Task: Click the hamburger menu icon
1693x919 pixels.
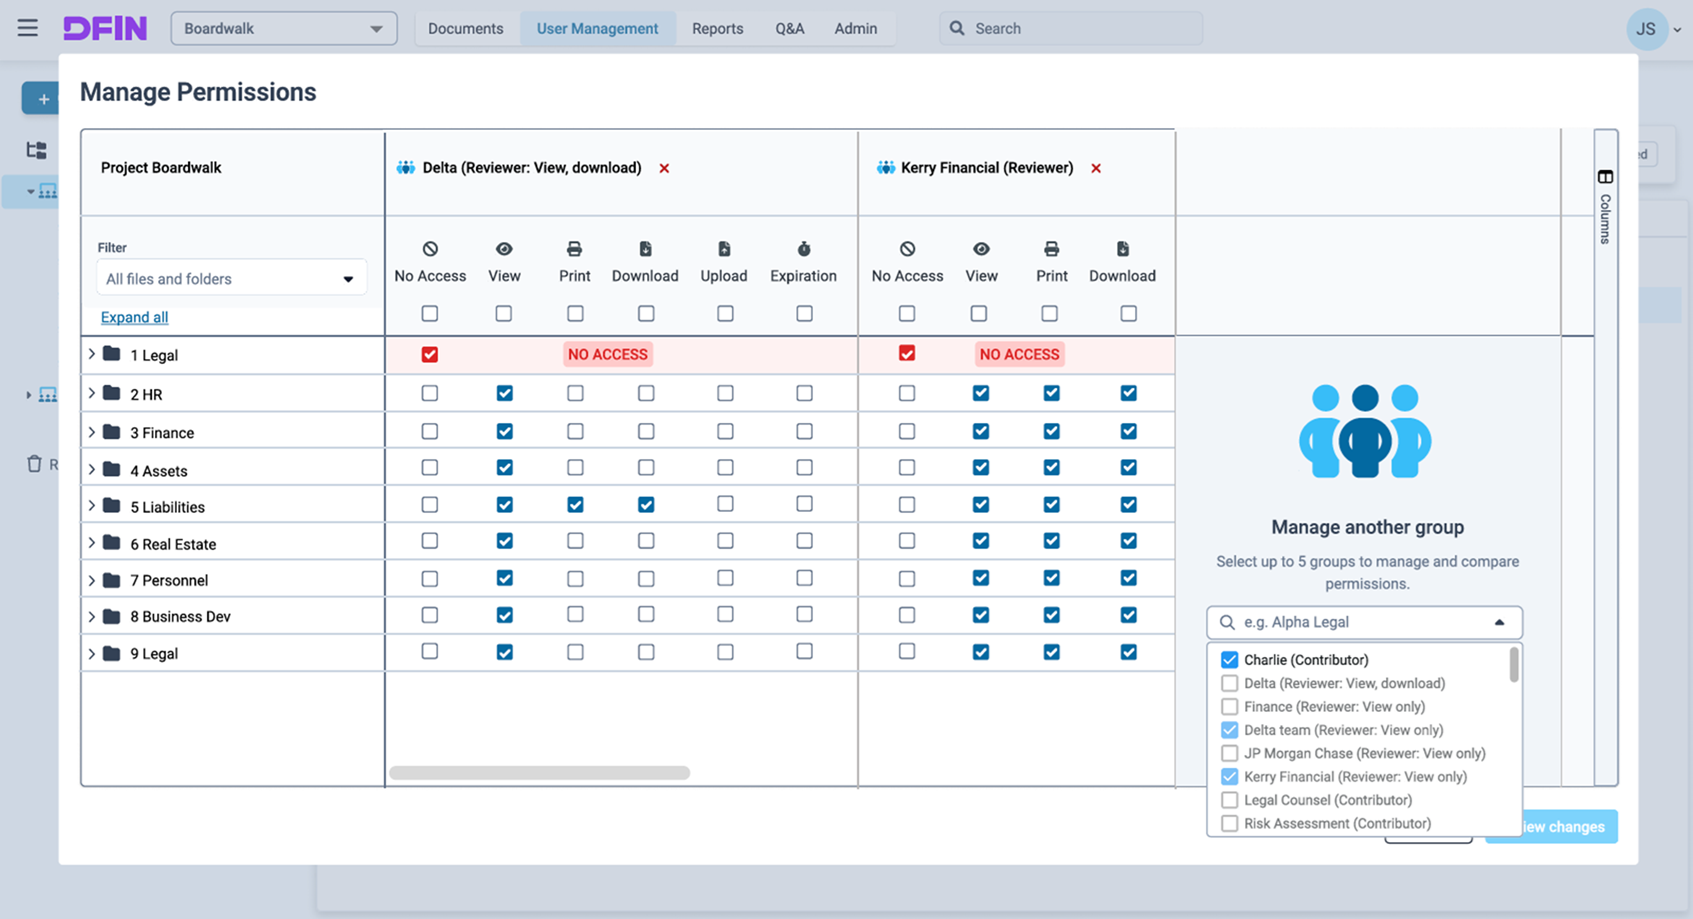Action: click(28, 28)
